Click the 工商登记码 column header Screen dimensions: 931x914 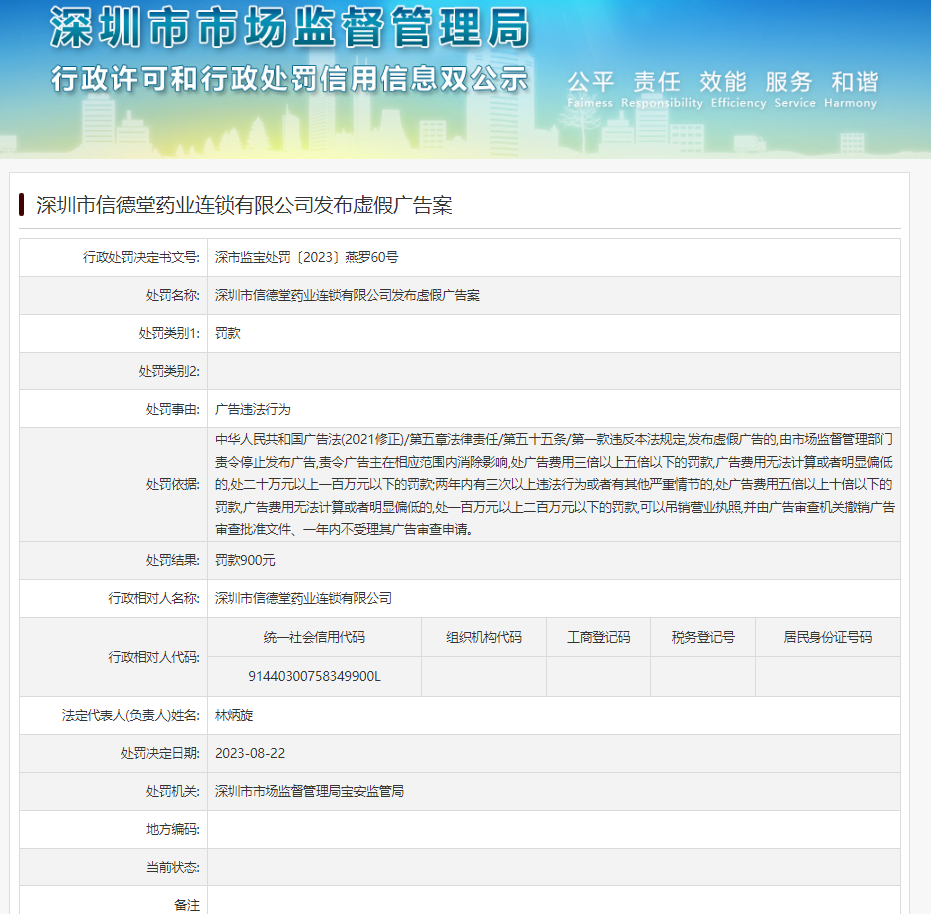tap(598, 637)
